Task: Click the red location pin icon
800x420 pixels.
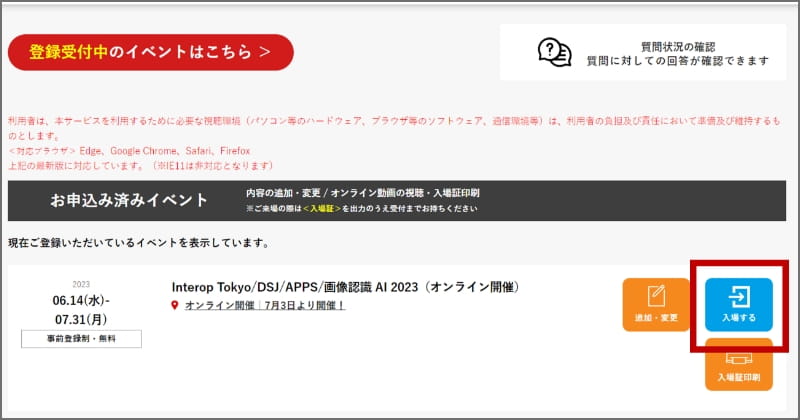Action: 174,305
